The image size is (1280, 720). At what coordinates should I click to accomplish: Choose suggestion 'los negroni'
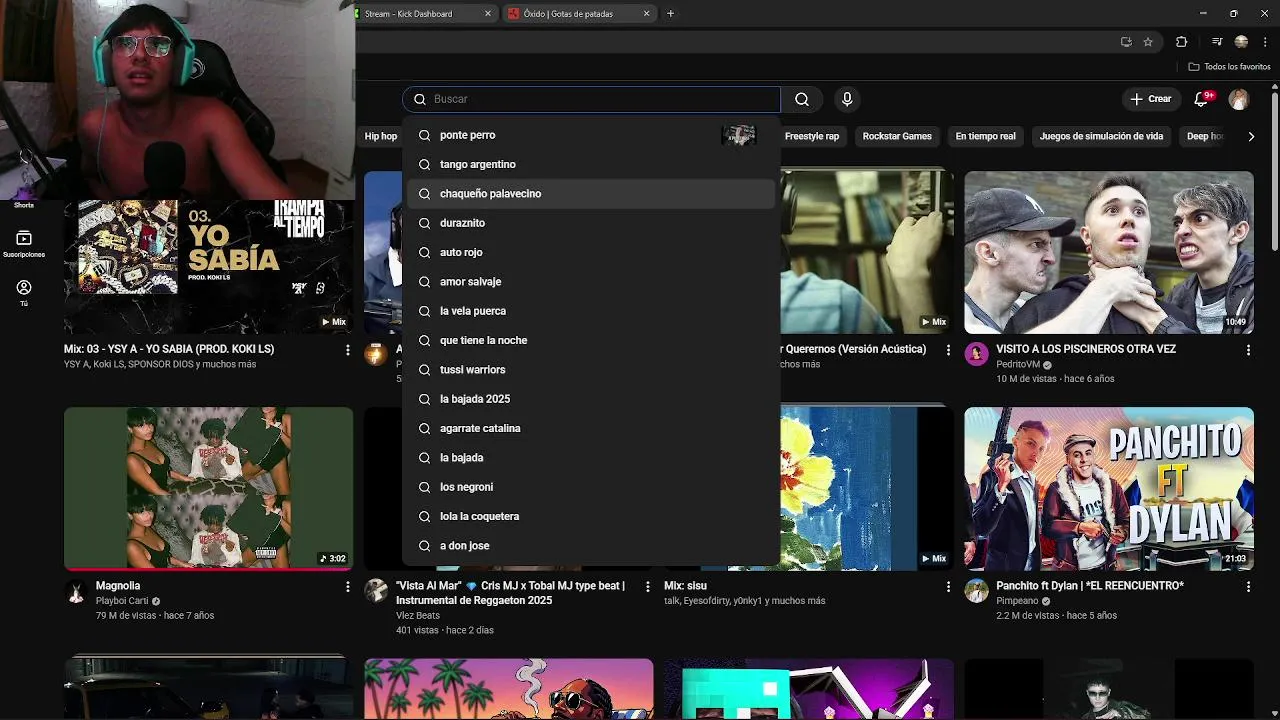[591, 487]
